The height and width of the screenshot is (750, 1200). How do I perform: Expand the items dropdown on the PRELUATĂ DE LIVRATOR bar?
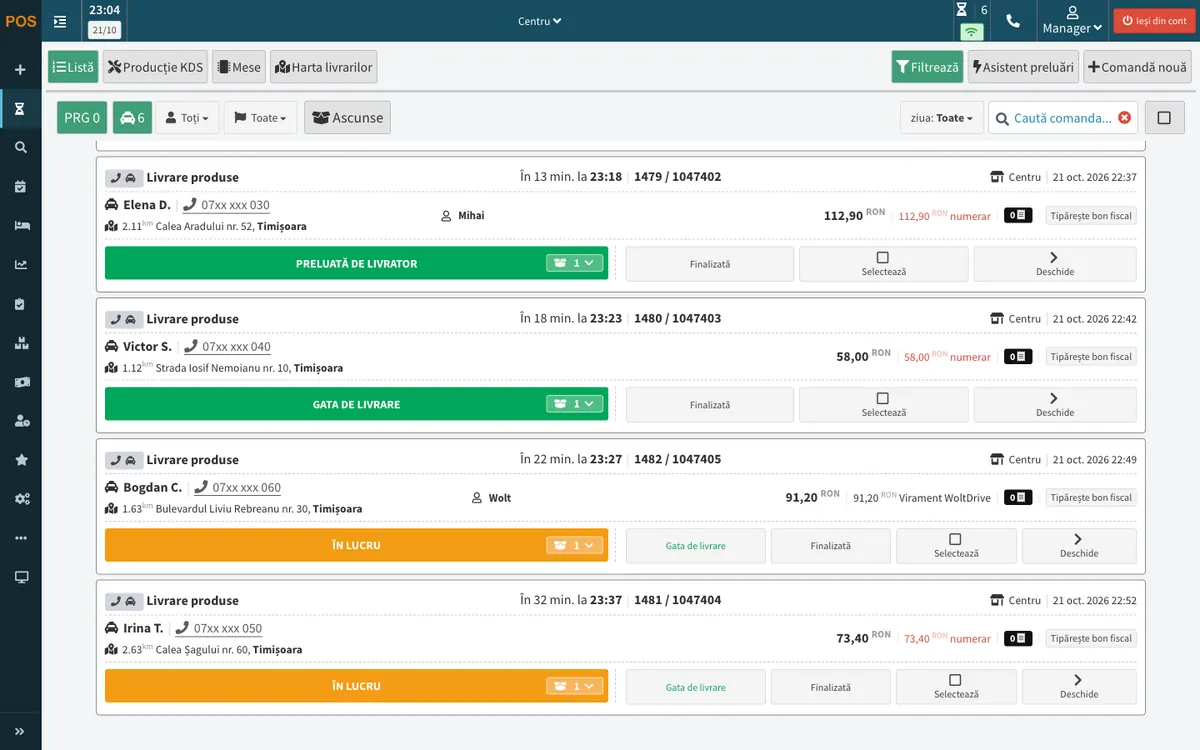pos(576,263)
